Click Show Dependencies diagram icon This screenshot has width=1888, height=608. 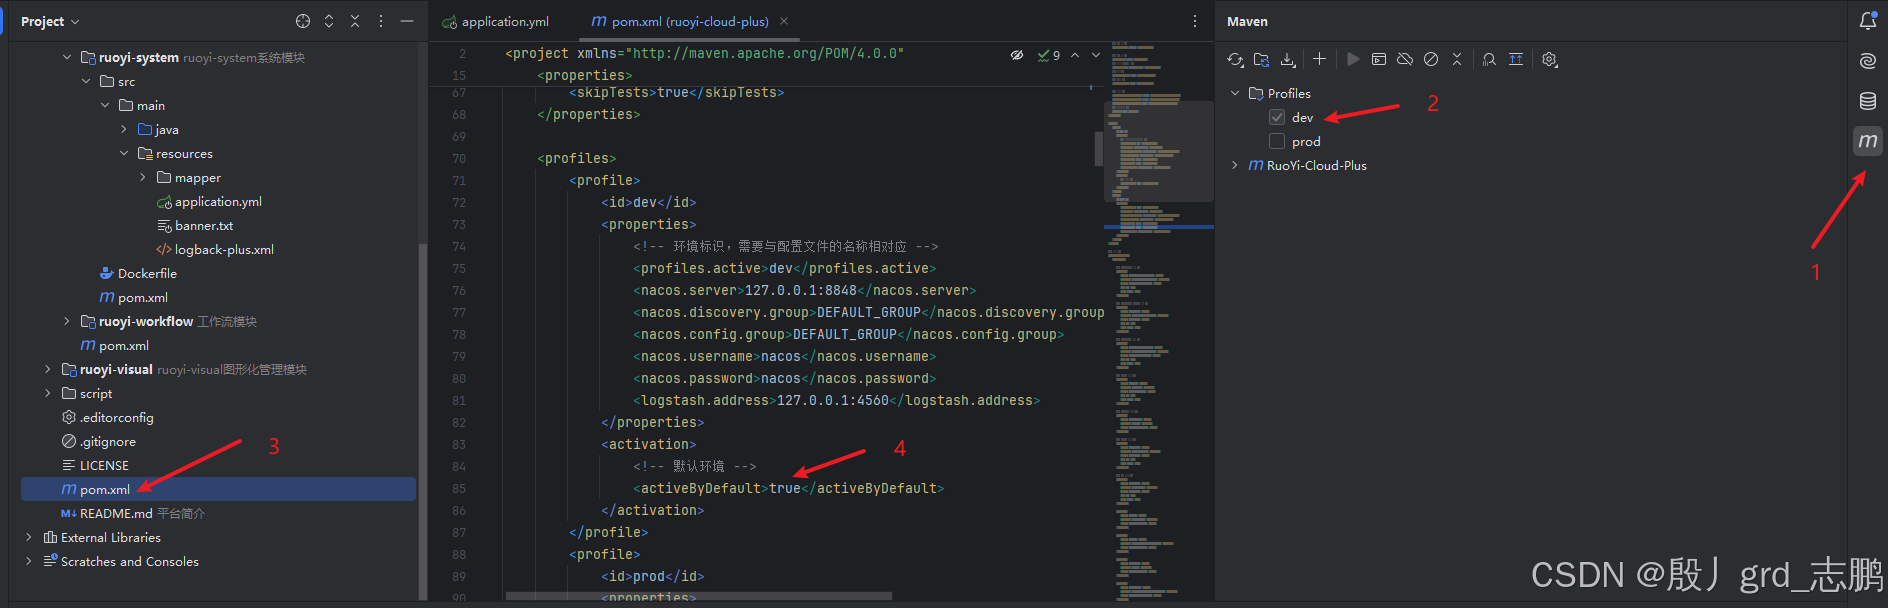(x=1516, y=60)
